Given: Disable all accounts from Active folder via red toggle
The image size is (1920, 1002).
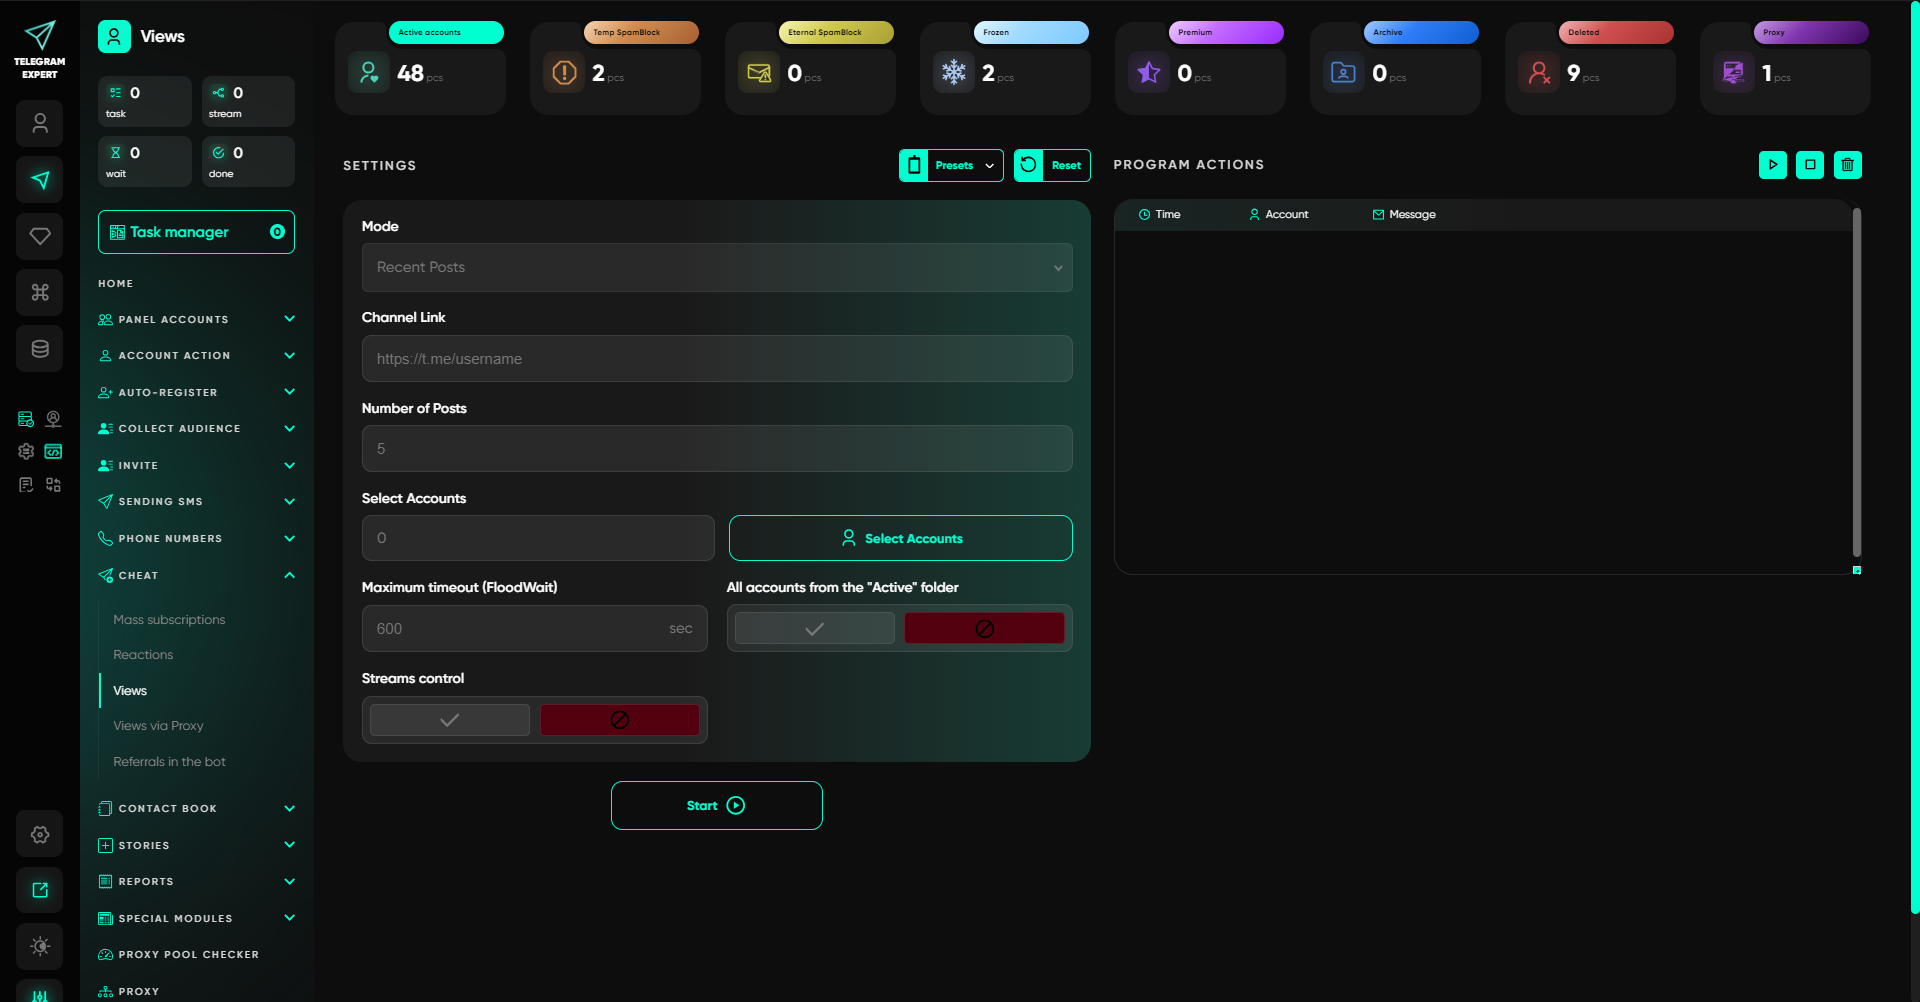Looking at the screenshot, I should 984,628.
